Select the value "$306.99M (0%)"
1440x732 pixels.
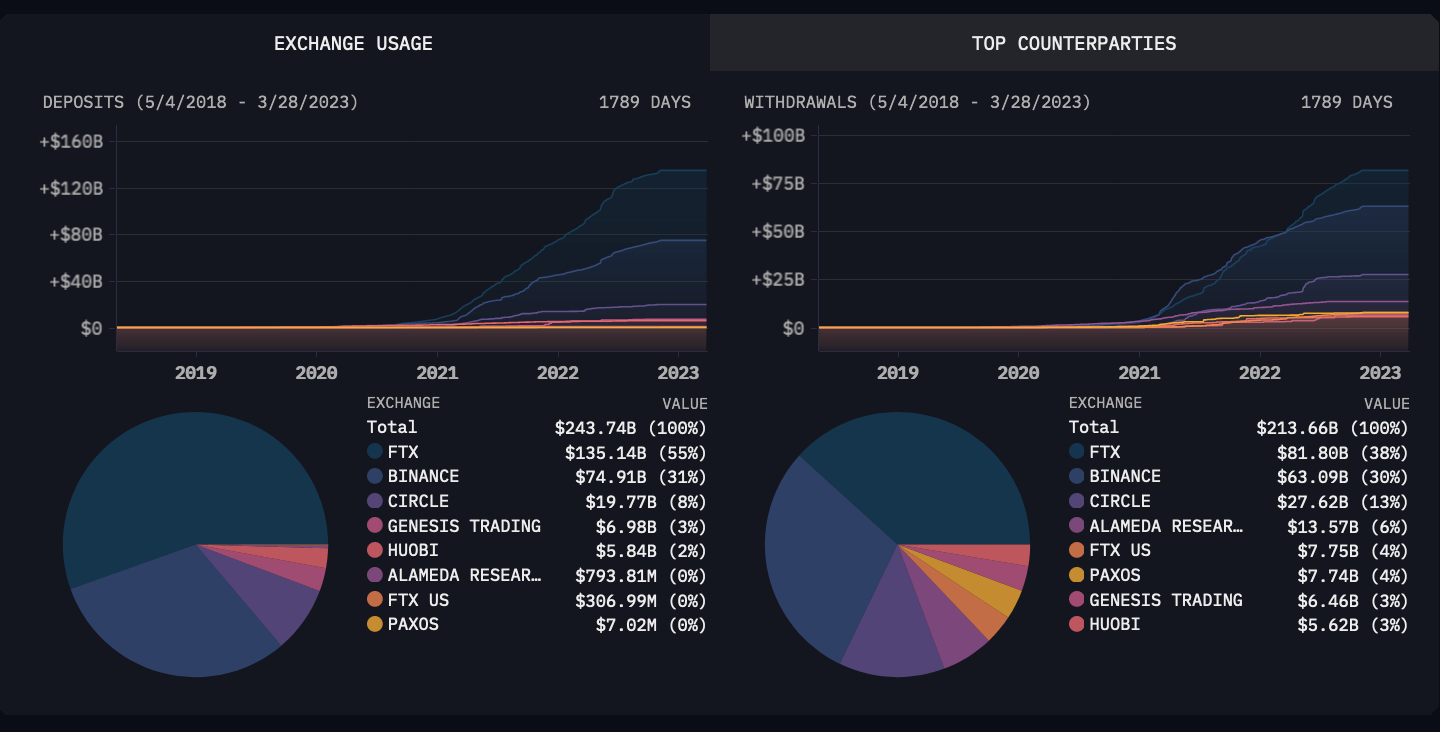tap(641, 600)
